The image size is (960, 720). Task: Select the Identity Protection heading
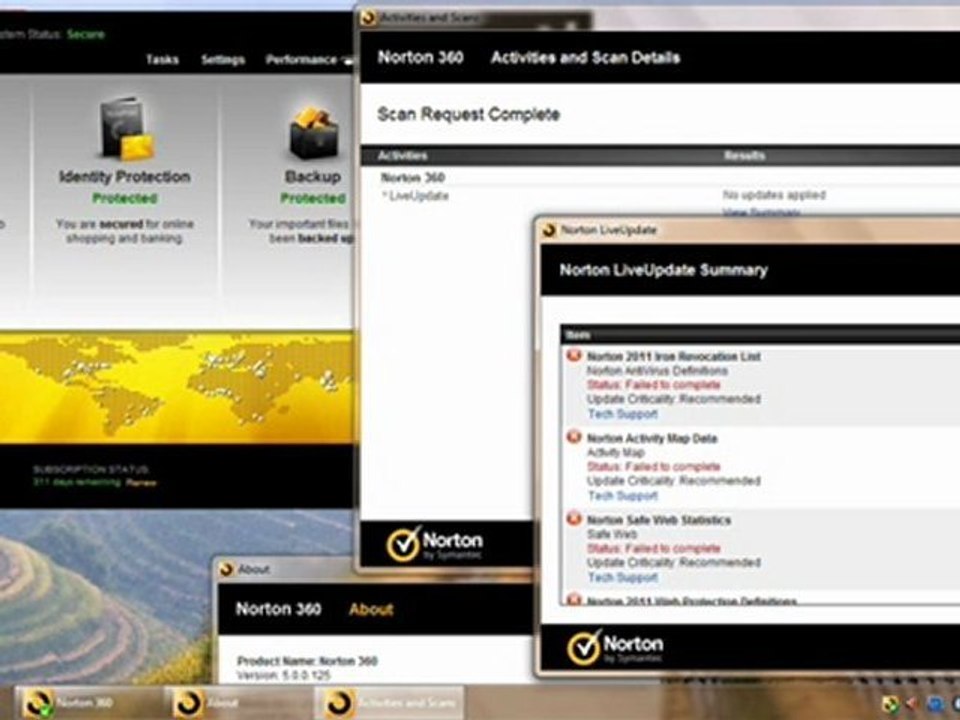(x=125, y=177)
